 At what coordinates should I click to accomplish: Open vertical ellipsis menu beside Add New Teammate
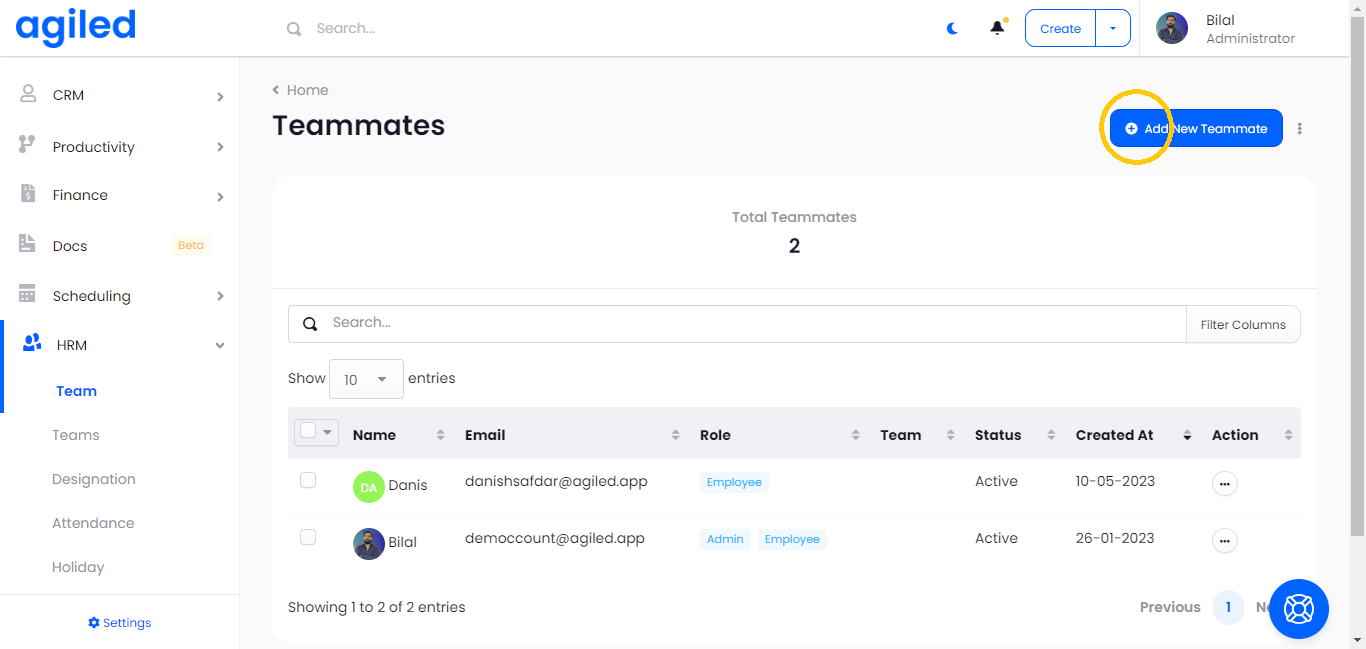(1299, 128)
